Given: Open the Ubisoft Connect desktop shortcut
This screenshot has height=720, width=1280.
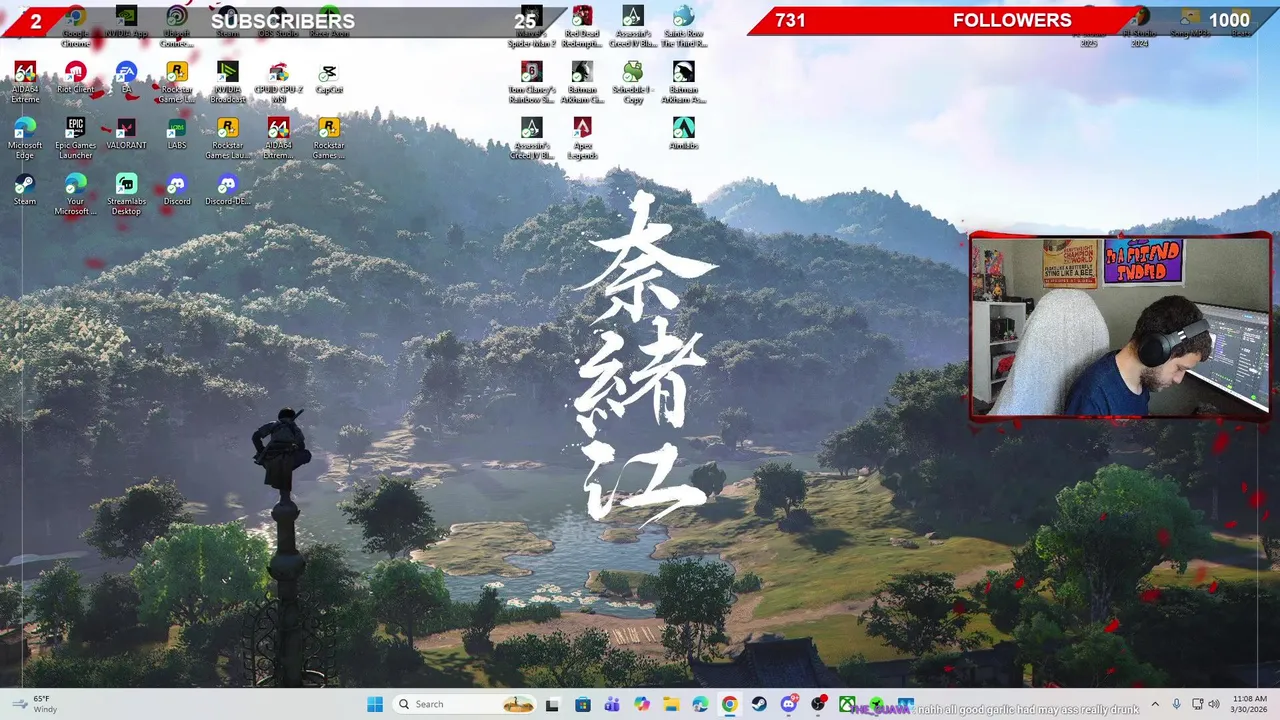Looking at the screenshot, I should pos(177,27).
